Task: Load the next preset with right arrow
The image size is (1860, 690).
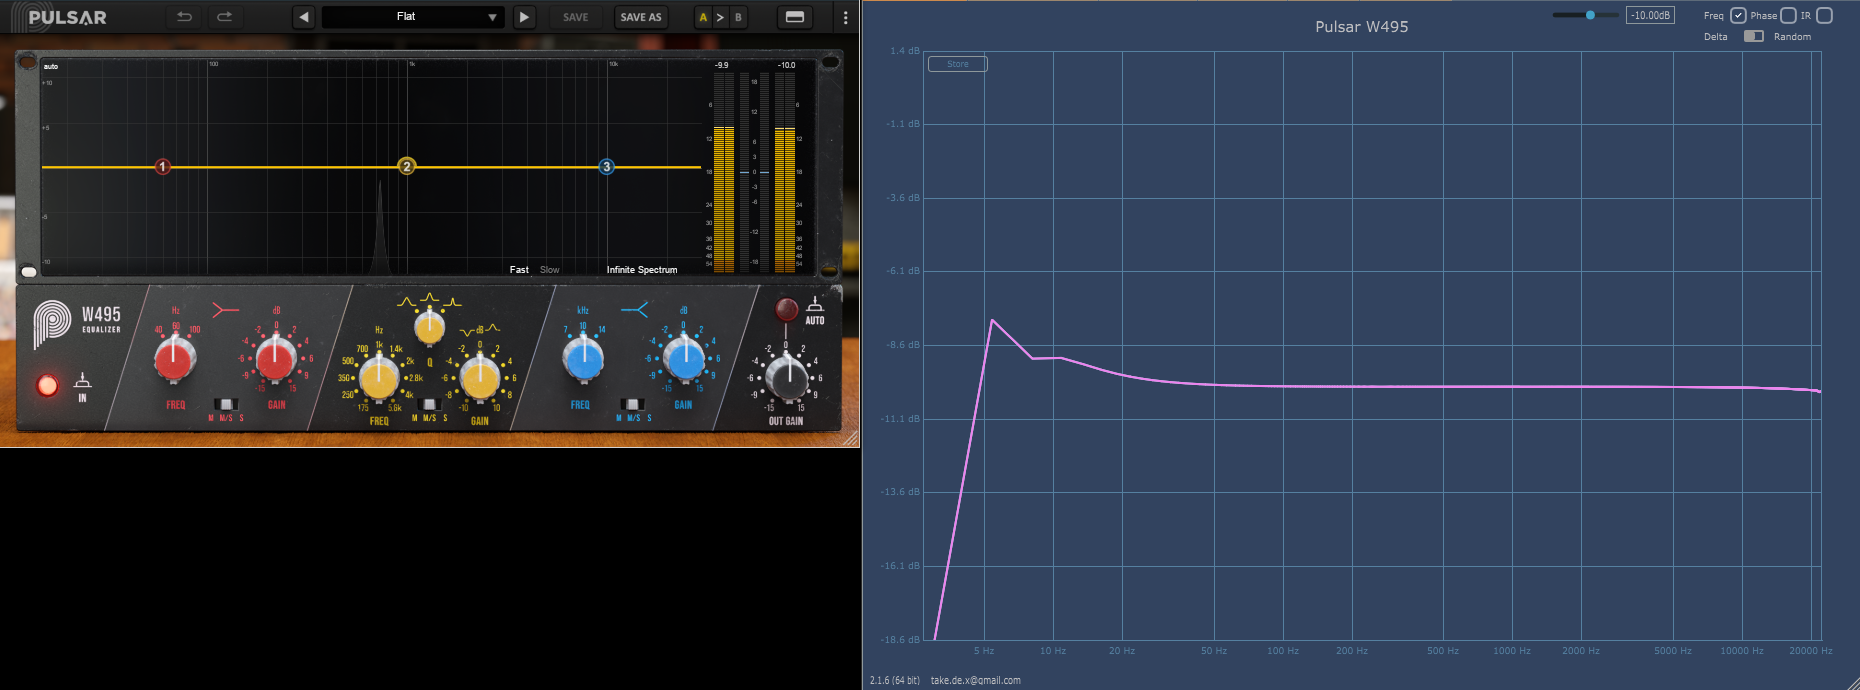Action: point(524,17)
